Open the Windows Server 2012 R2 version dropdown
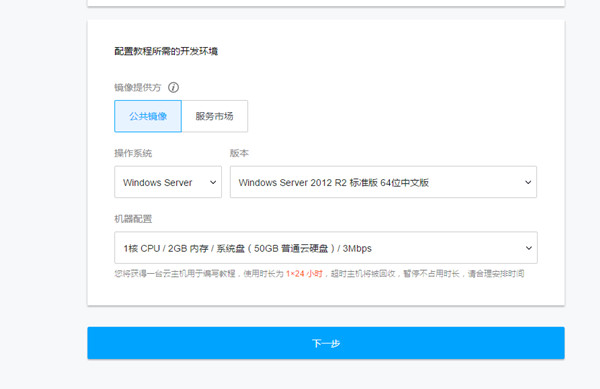Screen dimensions: 600x389 tap(383, 182)
